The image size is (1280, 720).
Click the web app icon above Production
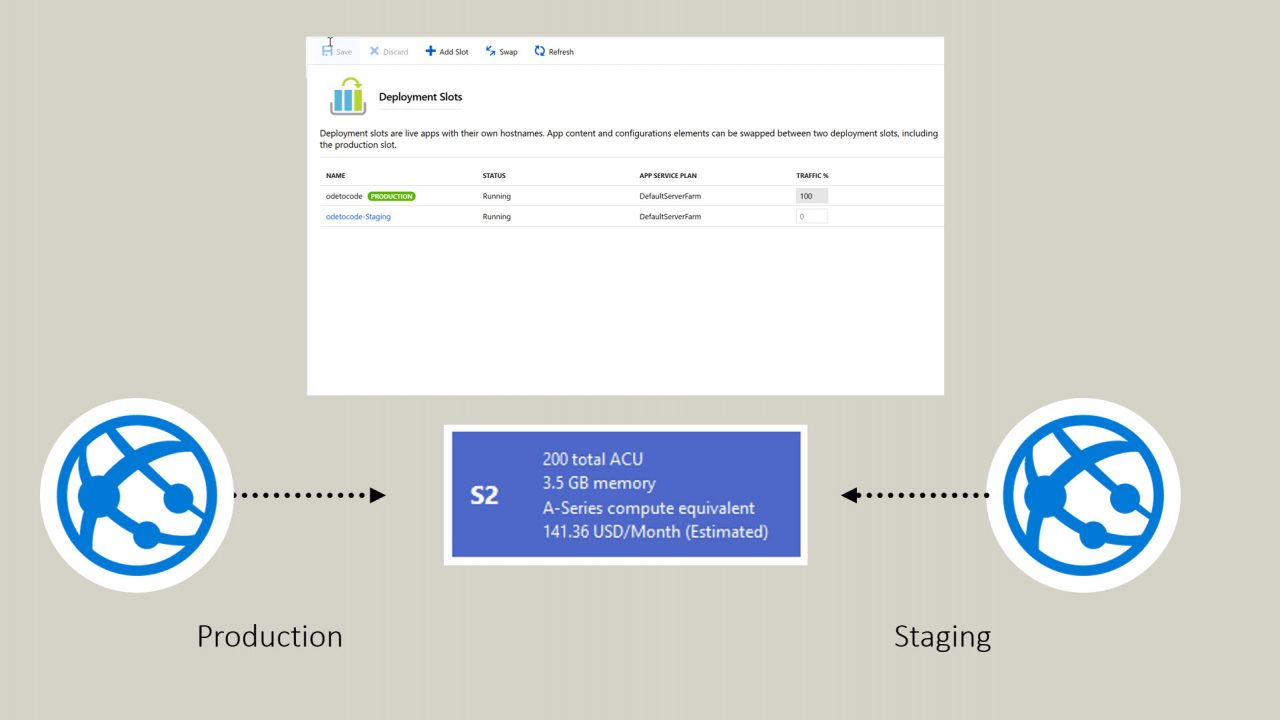[x=137, y=495]
